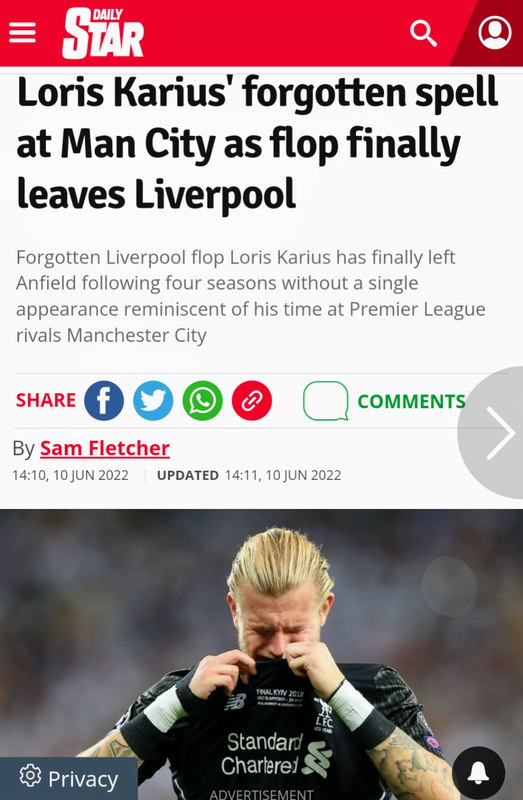This screenshot has width=523, height=800.
Task: Click the UPDATED 14:11 timestamp
Action: point(249,476)
